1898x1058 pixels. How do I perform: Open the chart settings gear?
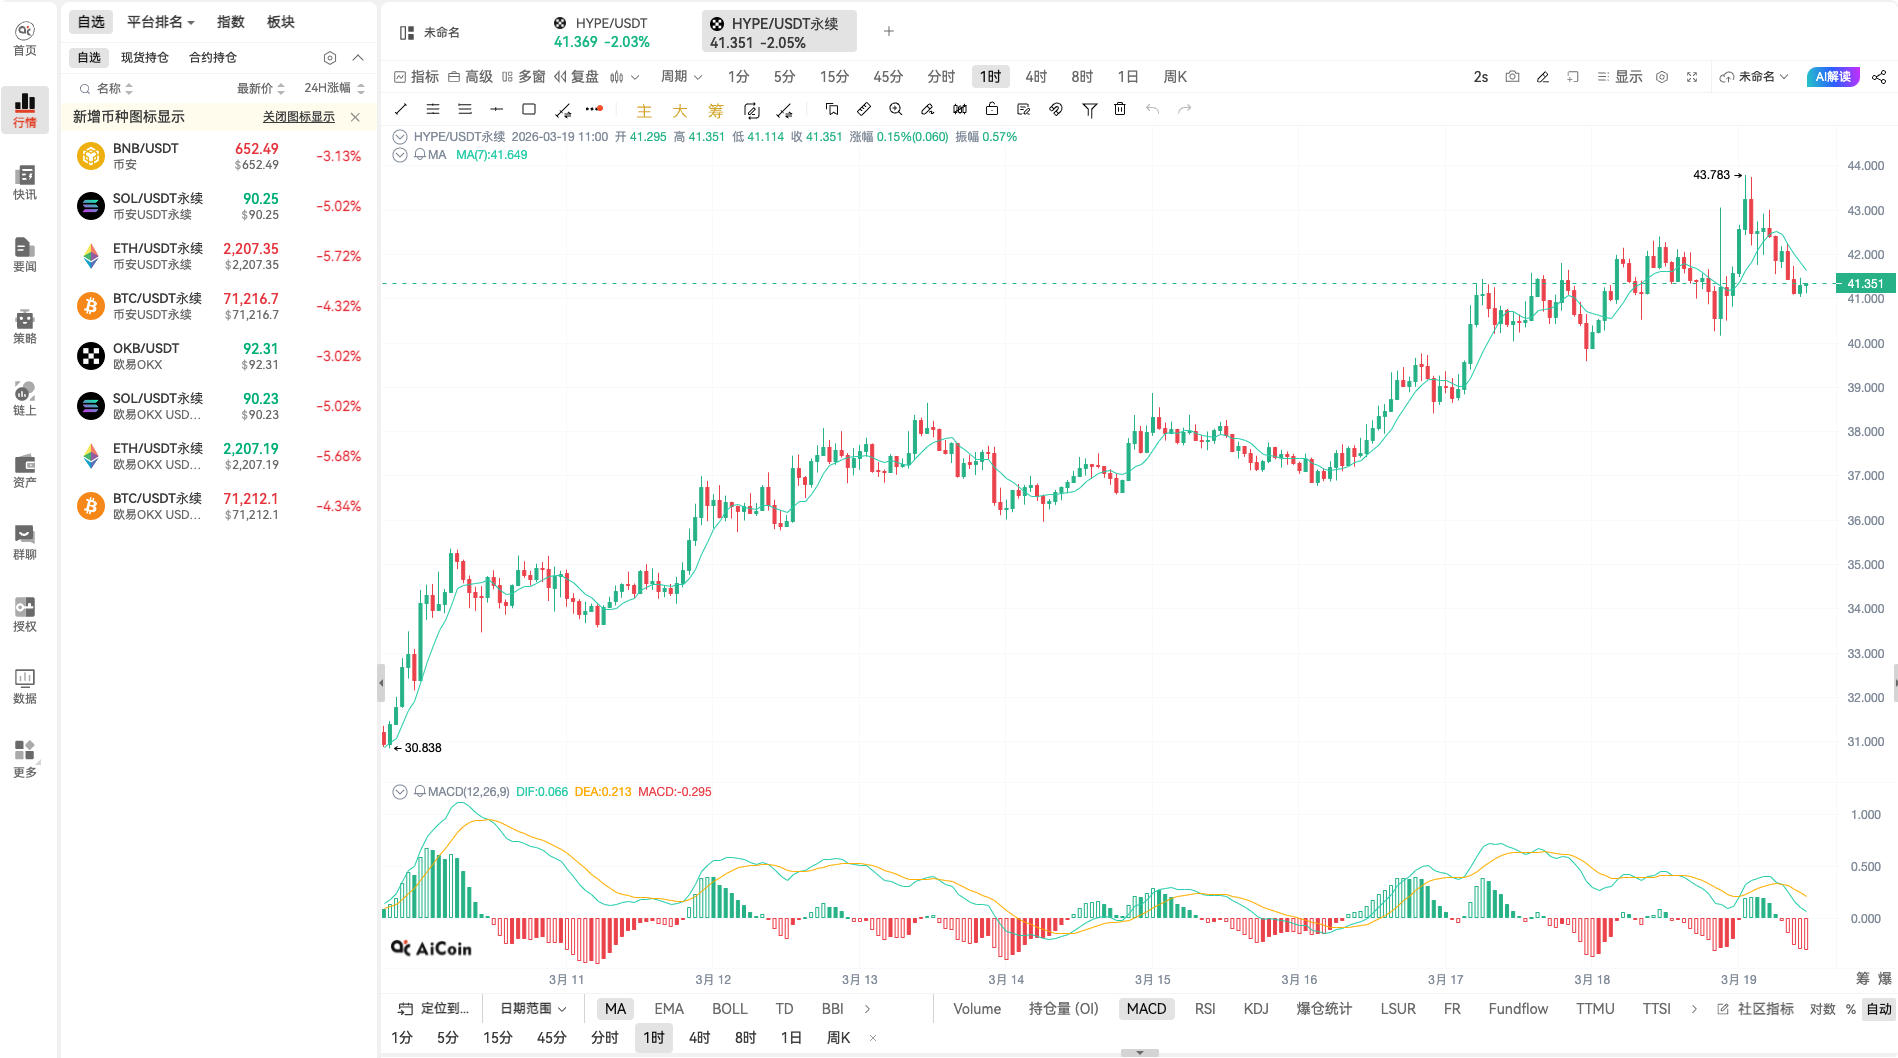(1662, 76)
